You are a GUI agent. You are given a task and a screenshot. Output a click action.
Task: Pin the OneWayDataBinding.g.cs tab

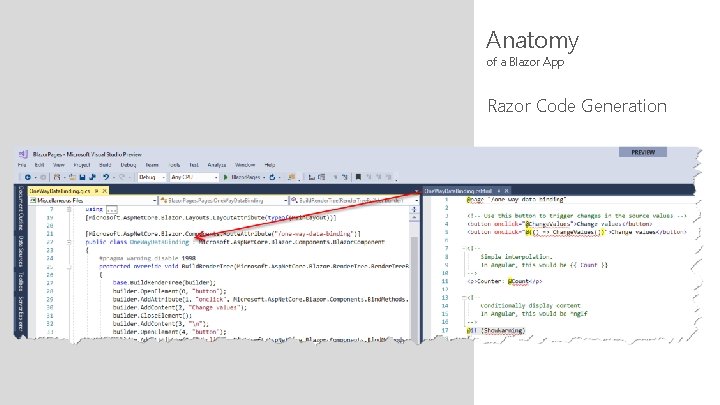click(x=96, y=191)
